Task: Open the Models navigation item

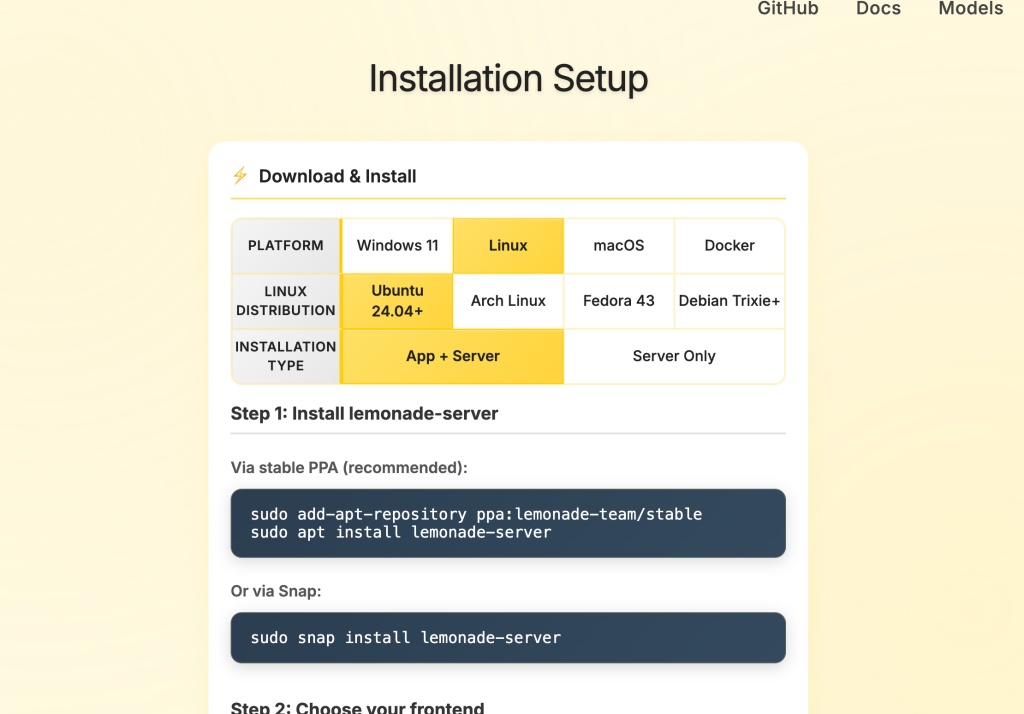Action: pos(970,9)
